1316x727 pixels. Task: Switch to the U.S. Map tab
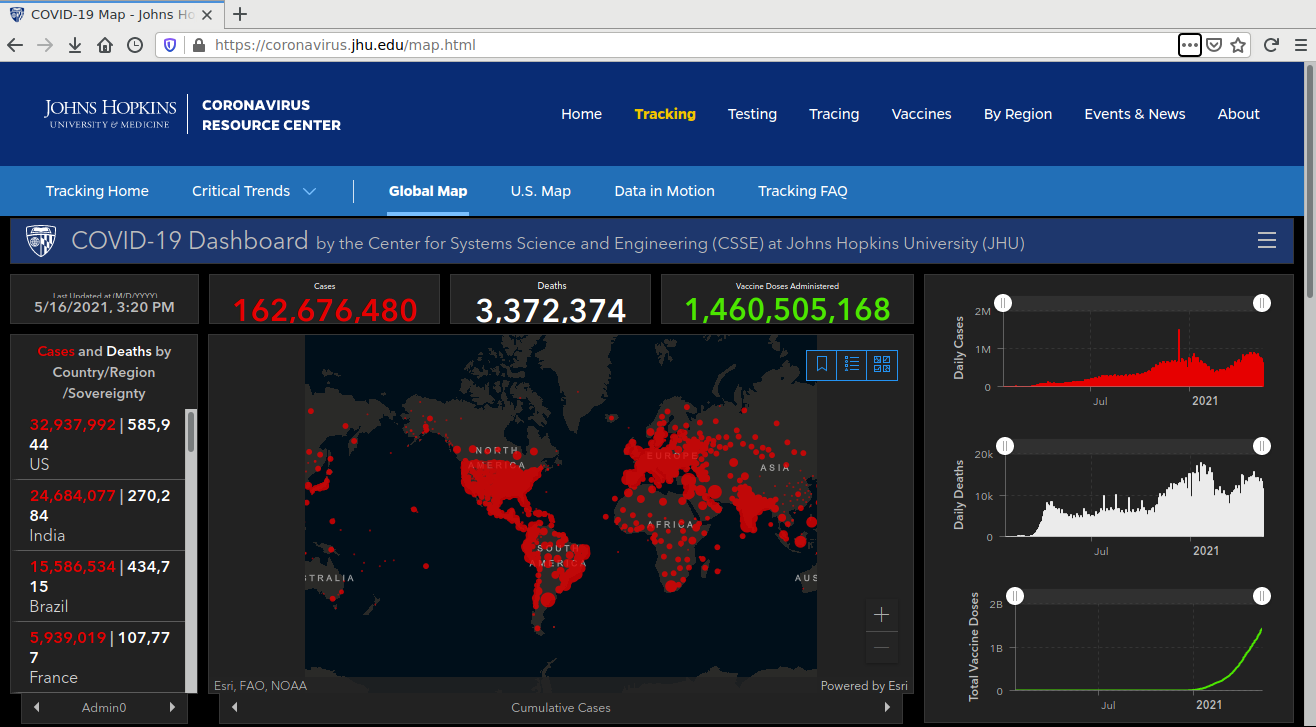point(540,191)
